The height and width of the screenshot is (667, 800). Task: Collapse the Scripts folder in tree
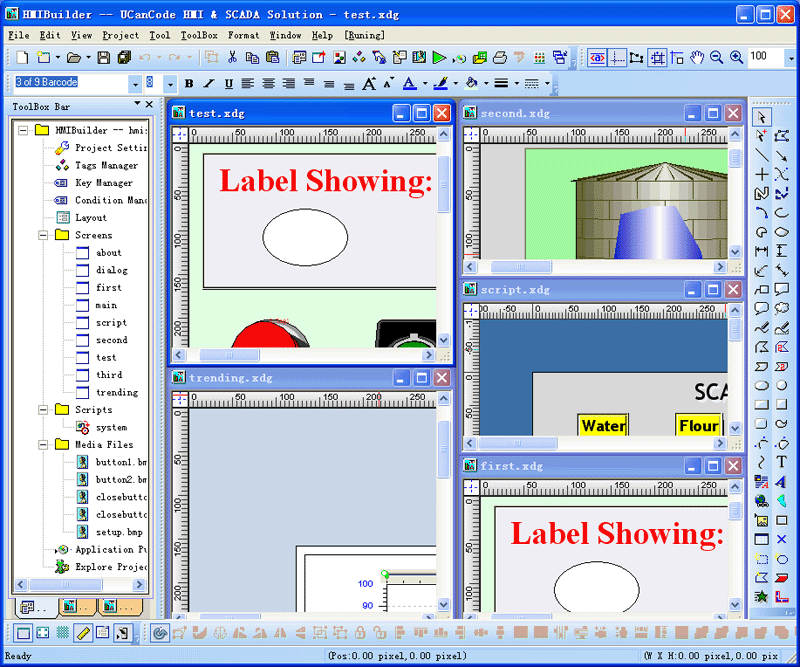coord(42,410)
